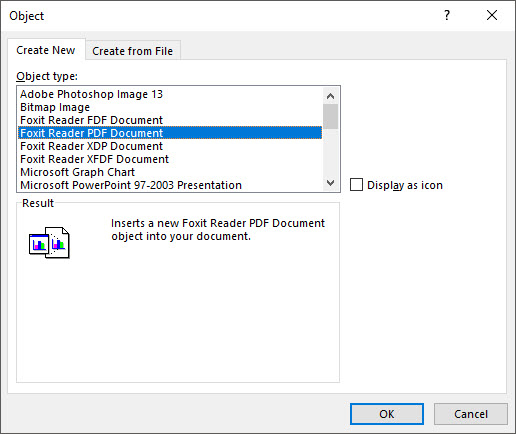This screenshot has height=434, width=516.
Task: Select Adobe Photoshop Image 13
Action: 170,94
